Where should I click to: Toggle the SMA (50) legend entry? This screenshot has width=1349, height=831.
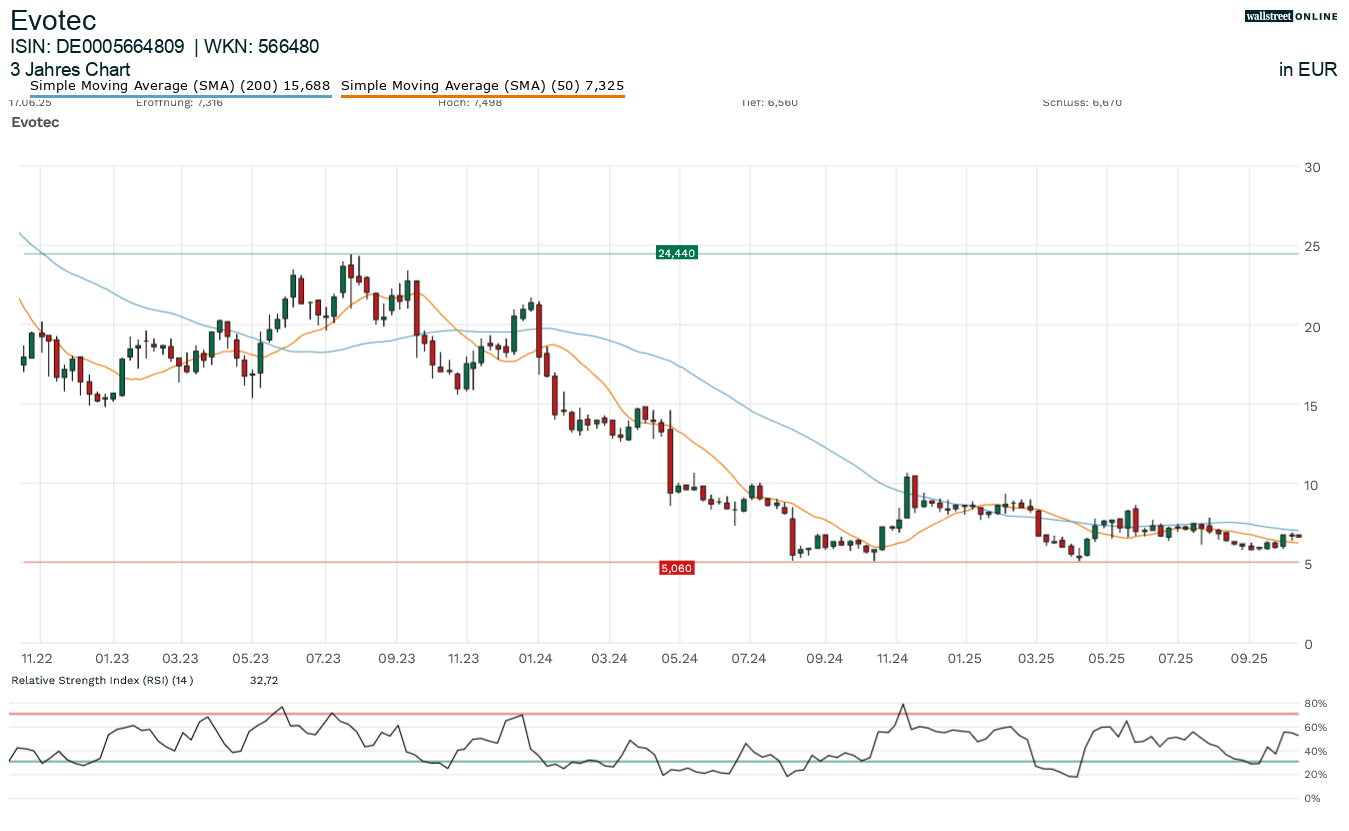click(x=482, y=86)
